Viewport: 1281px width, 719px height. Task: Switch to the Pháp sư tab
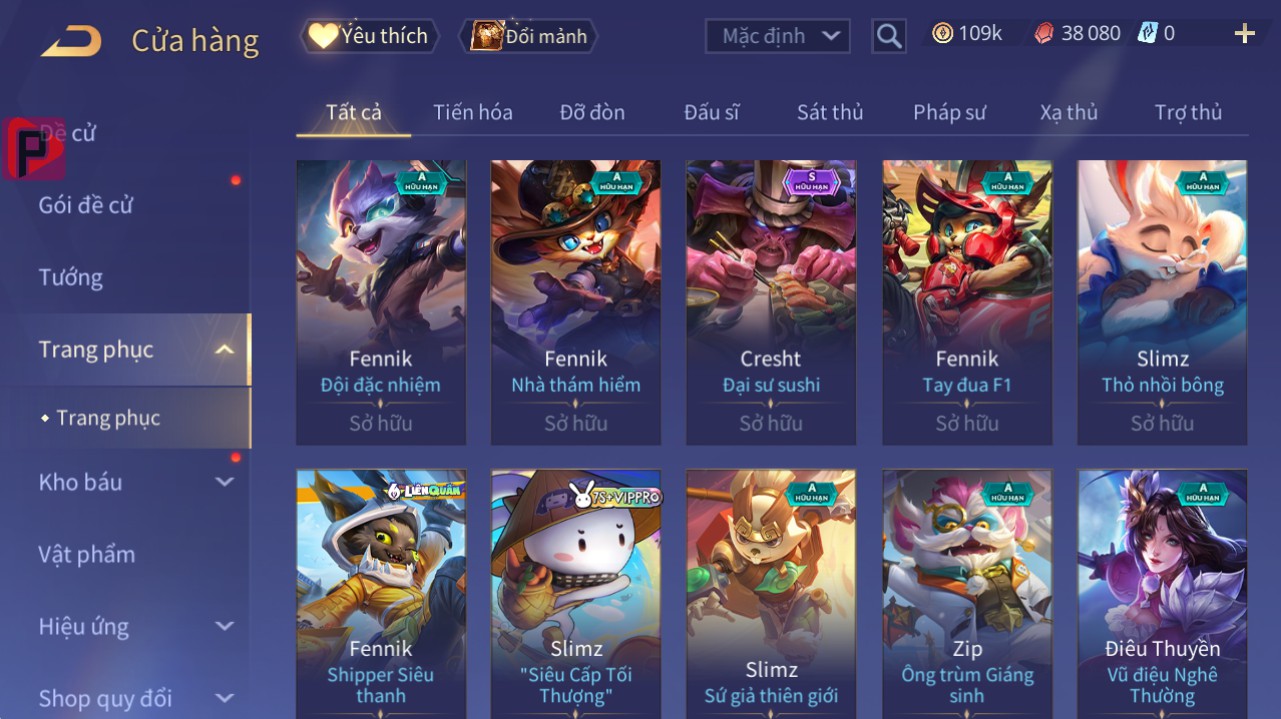[949, 112]
